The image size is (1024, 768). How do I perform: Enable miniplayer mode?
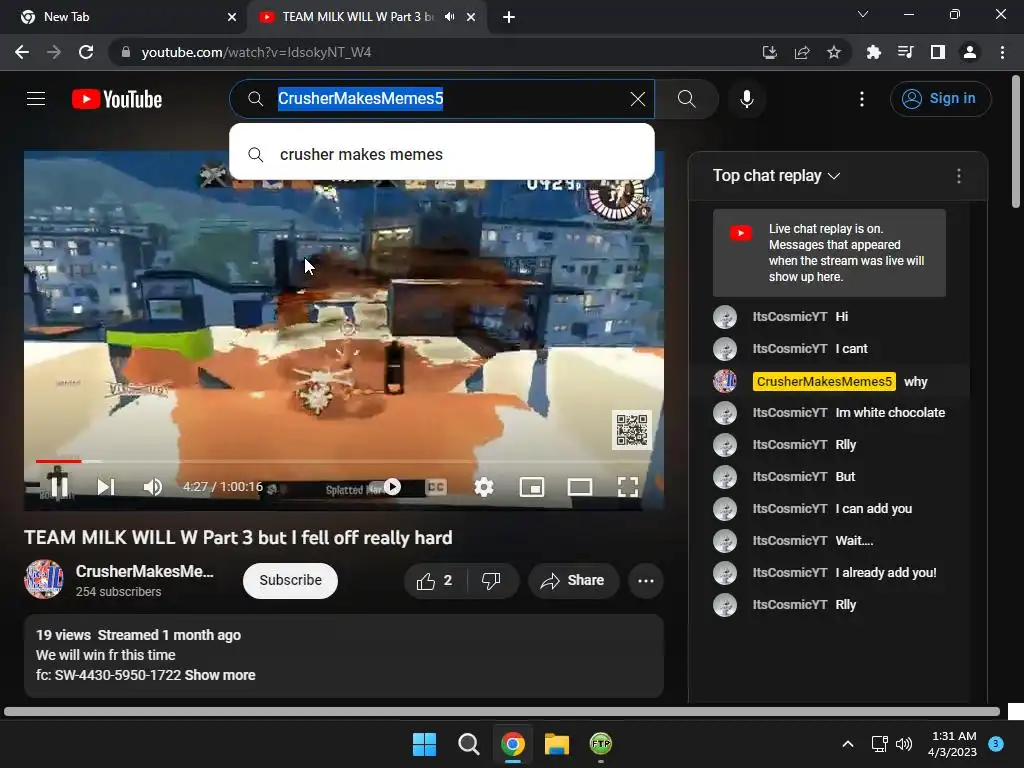point(532,487)
